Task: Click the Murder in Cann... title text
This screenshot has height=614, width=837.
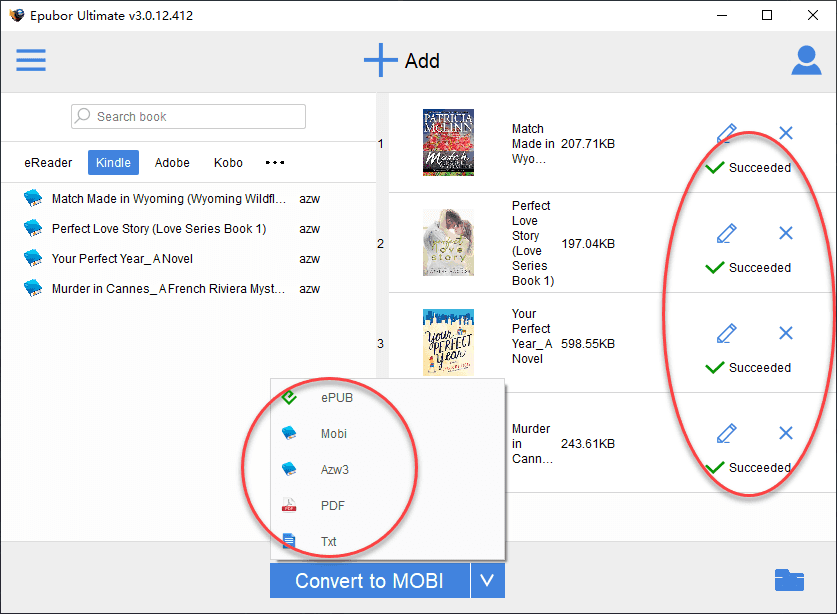Action: (x=532, y=444)
